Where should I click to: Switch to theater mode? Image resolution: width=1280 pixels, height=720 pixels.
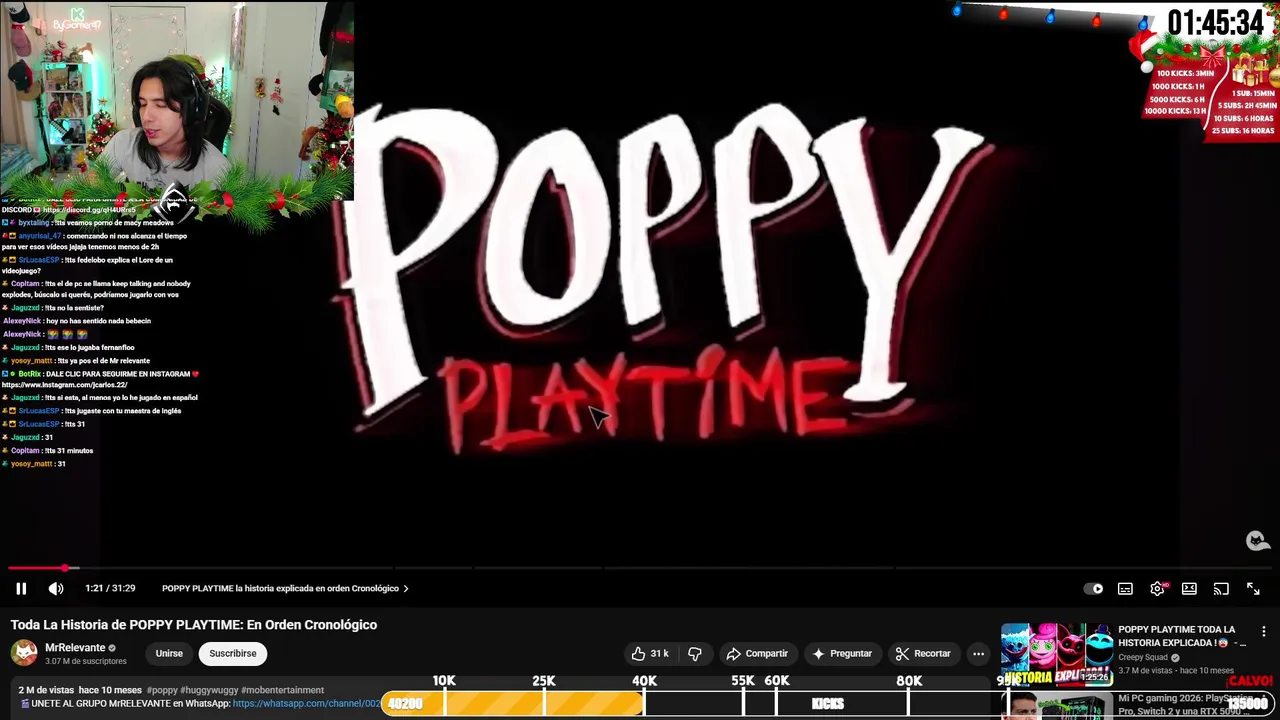point(1189,589)
